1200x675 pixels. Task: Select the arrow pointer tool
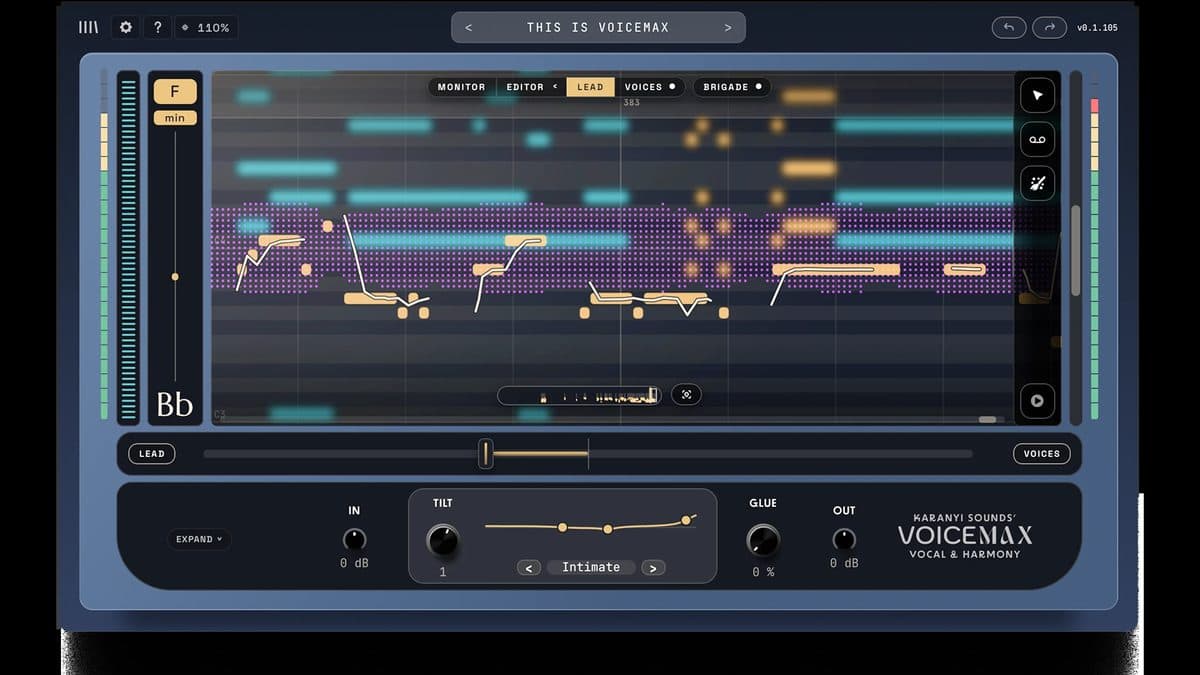point(1037,96)
